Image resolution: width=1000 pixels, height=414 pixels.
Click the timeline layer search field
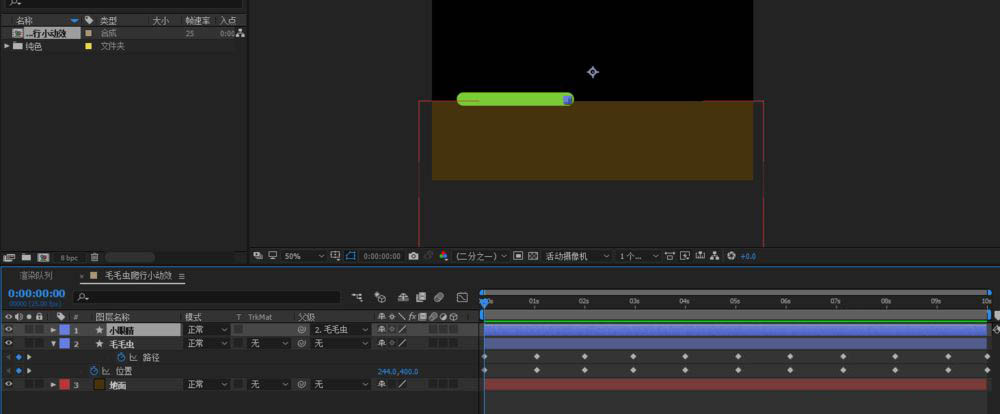coord(207,297)
